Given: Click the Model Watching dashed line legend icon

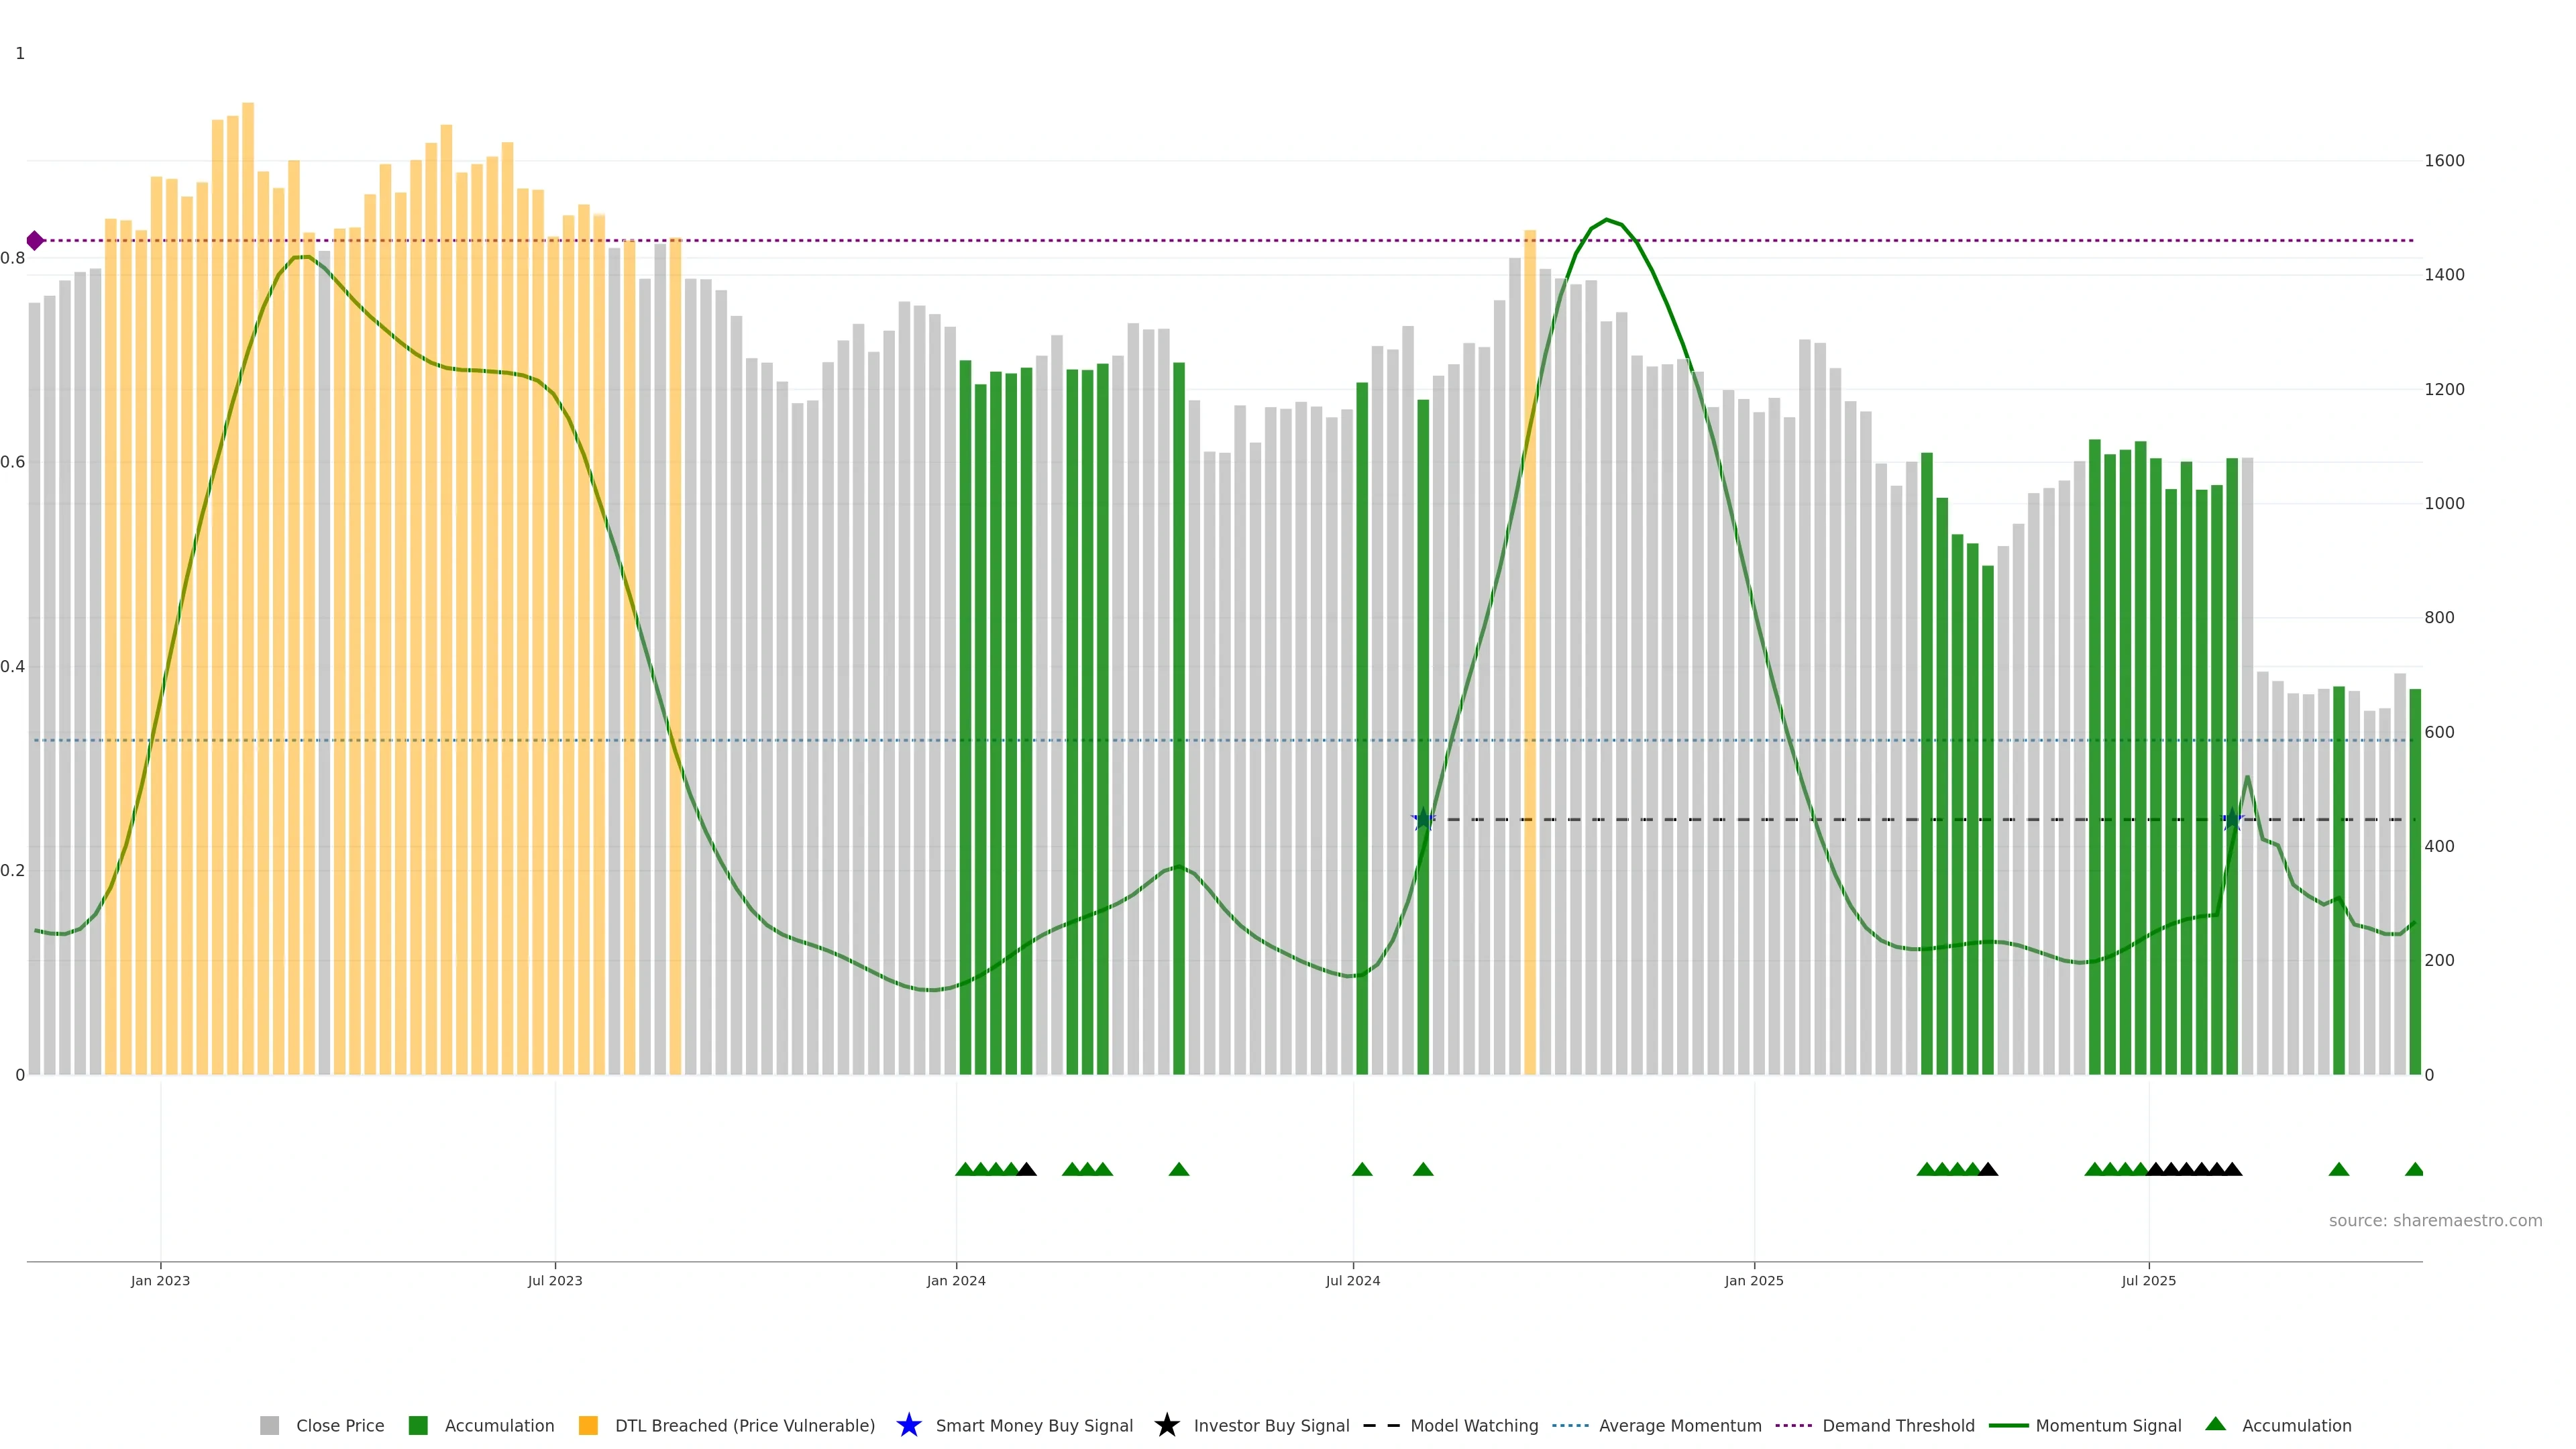Looking at the screenshot, I should click(x=1381, y=1425).
